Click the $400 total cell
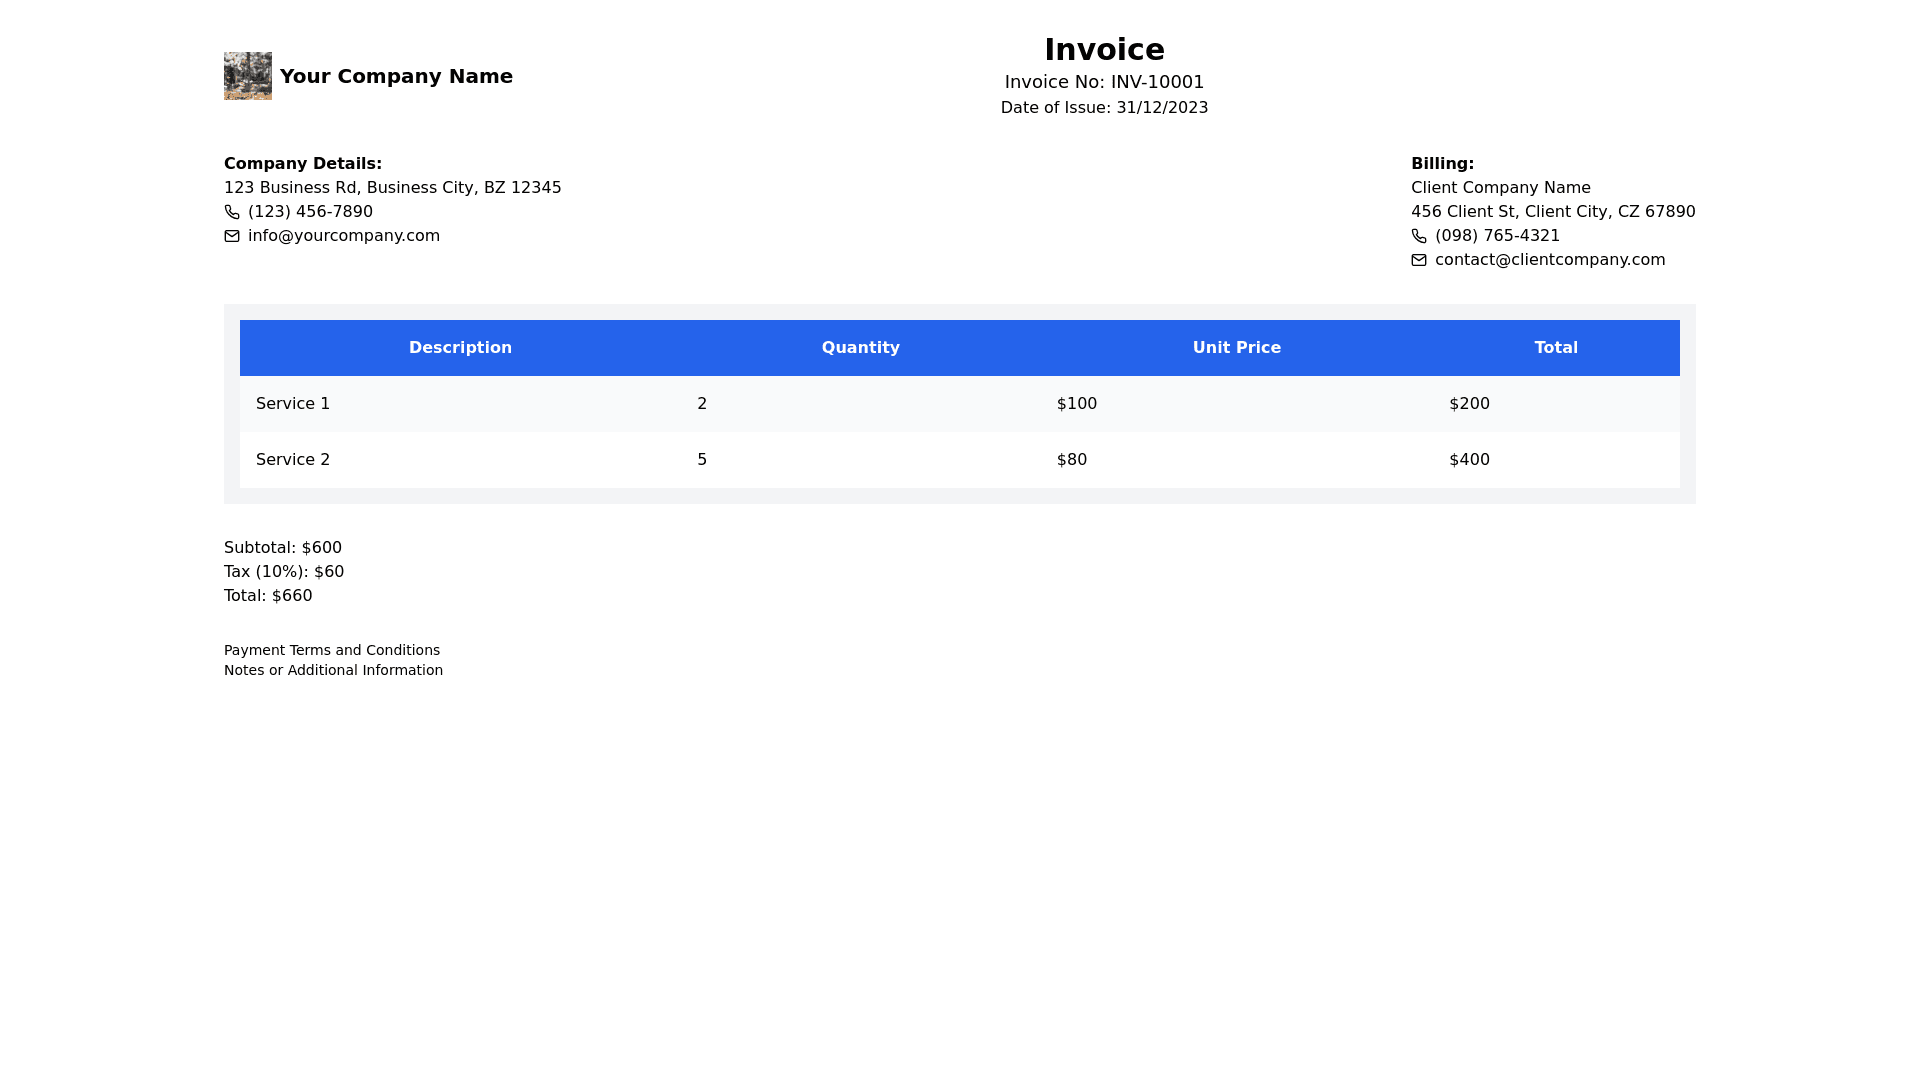Screen dimensions: 1920x1080 click(x=1469, y=460)
